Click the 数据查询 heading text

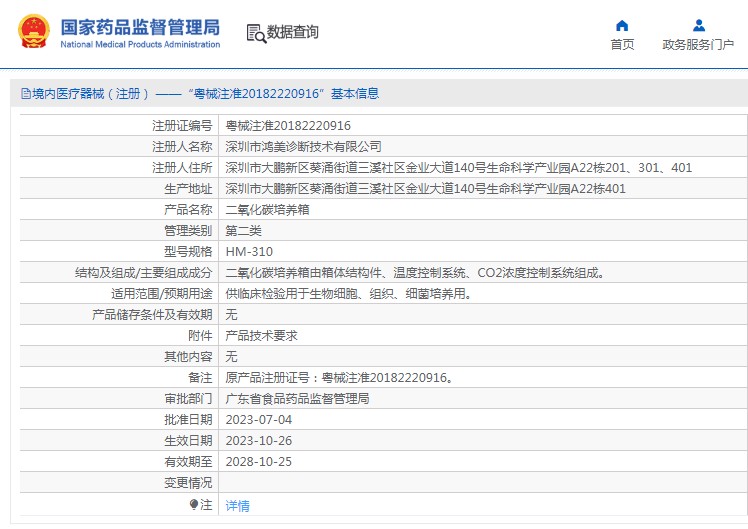pyautogui.click(x=292, y=32)
